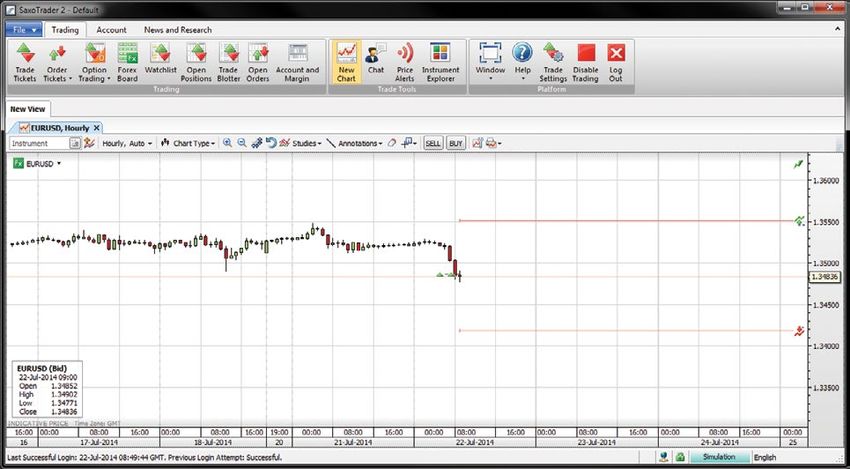Click the 22-Jul-2014 date on the time axis

click(x=475, y=442)
